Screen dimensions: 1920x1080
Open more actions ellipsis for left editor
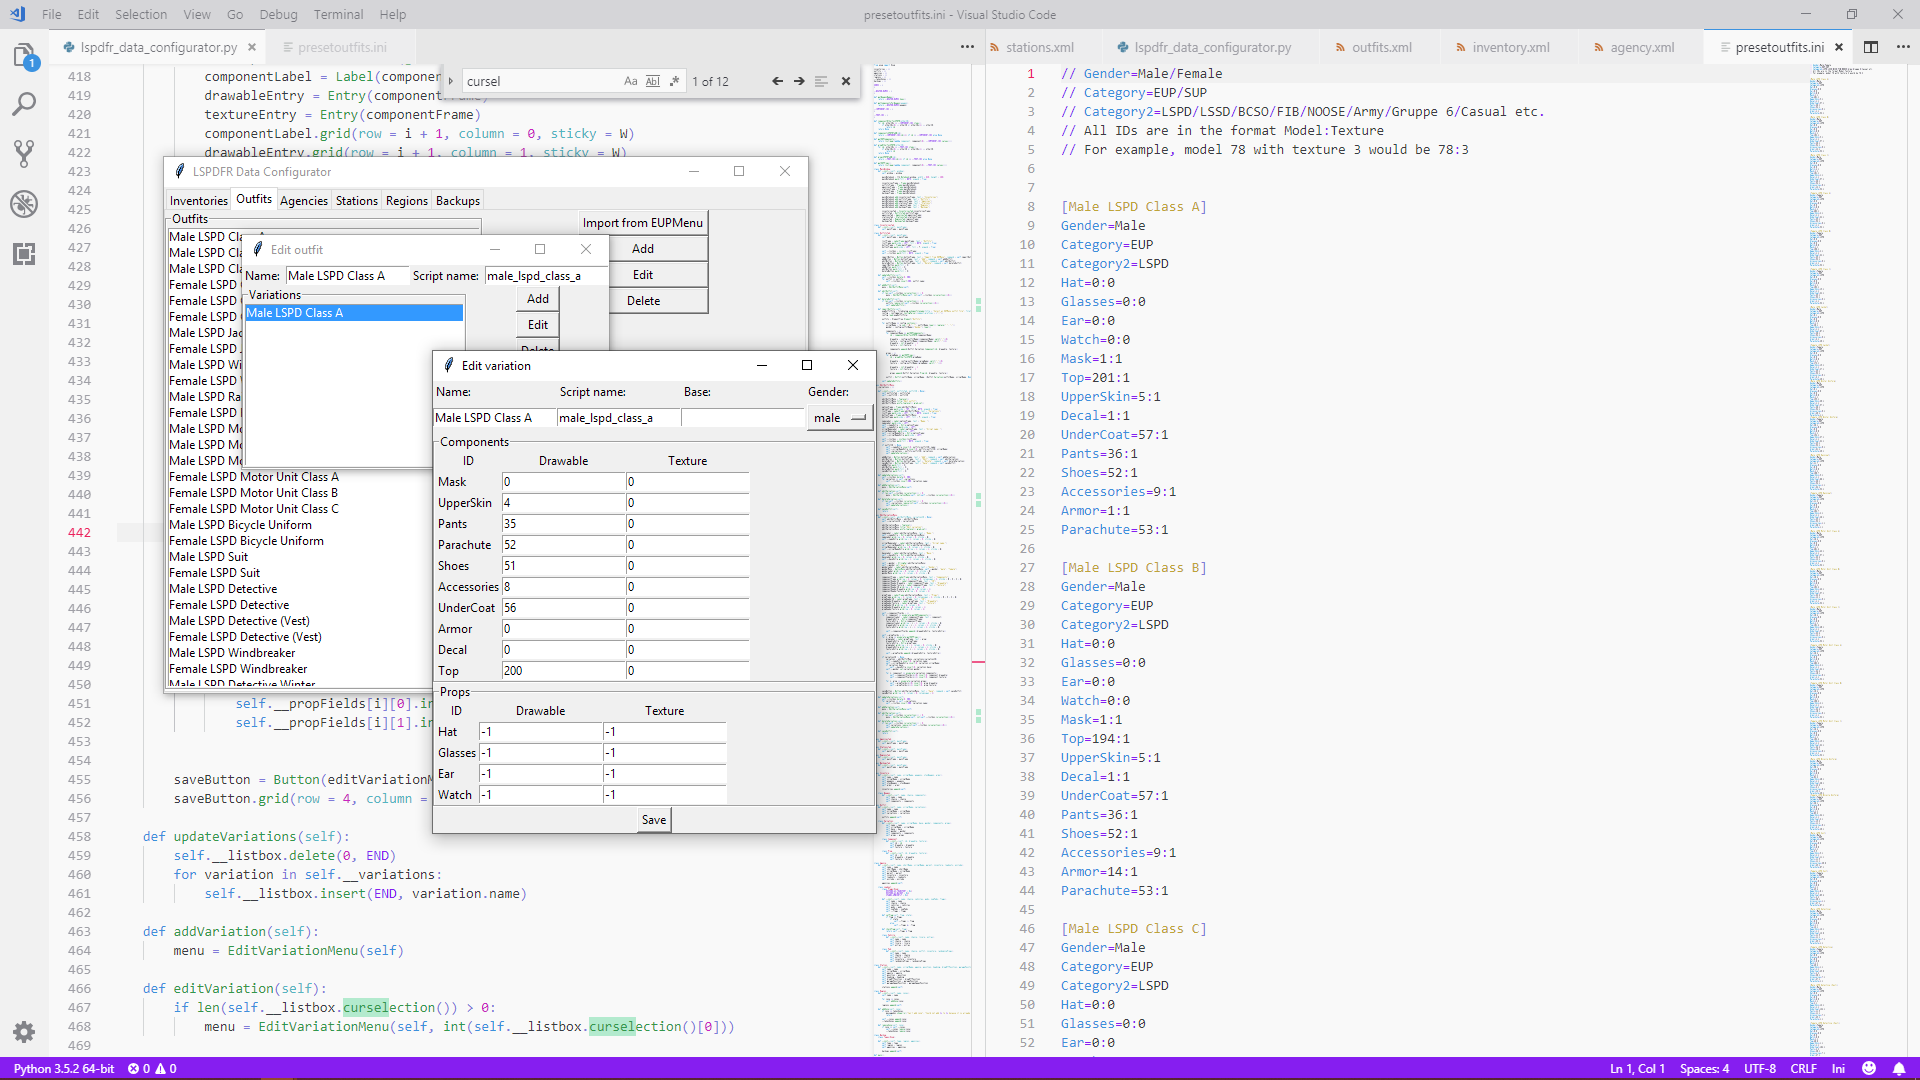(x=967, y=47)
